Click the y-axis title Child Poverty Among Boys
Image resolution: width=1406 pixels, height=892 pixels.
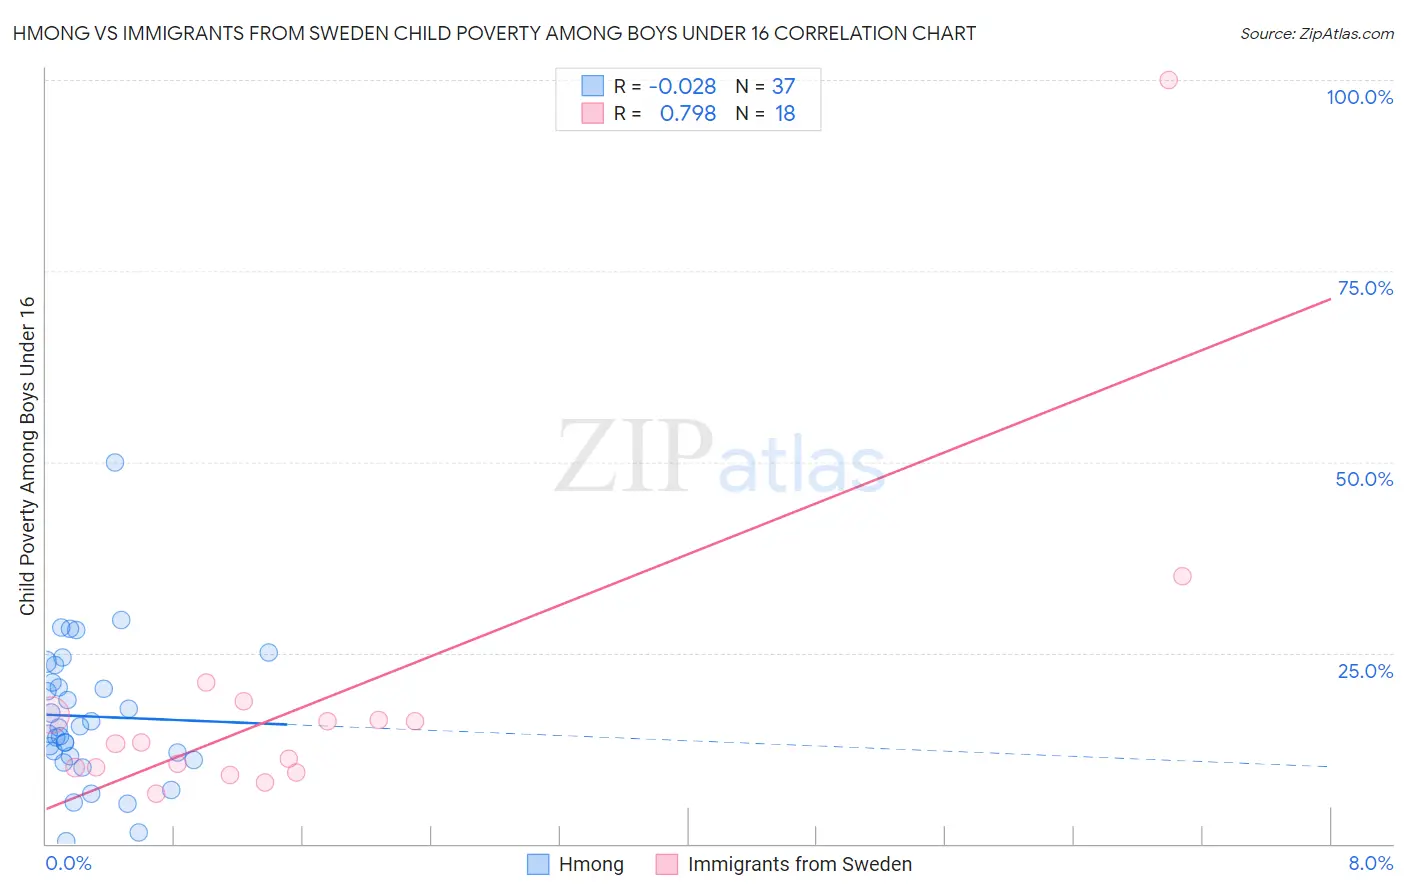pyautogui.click(x=27, y=456)
